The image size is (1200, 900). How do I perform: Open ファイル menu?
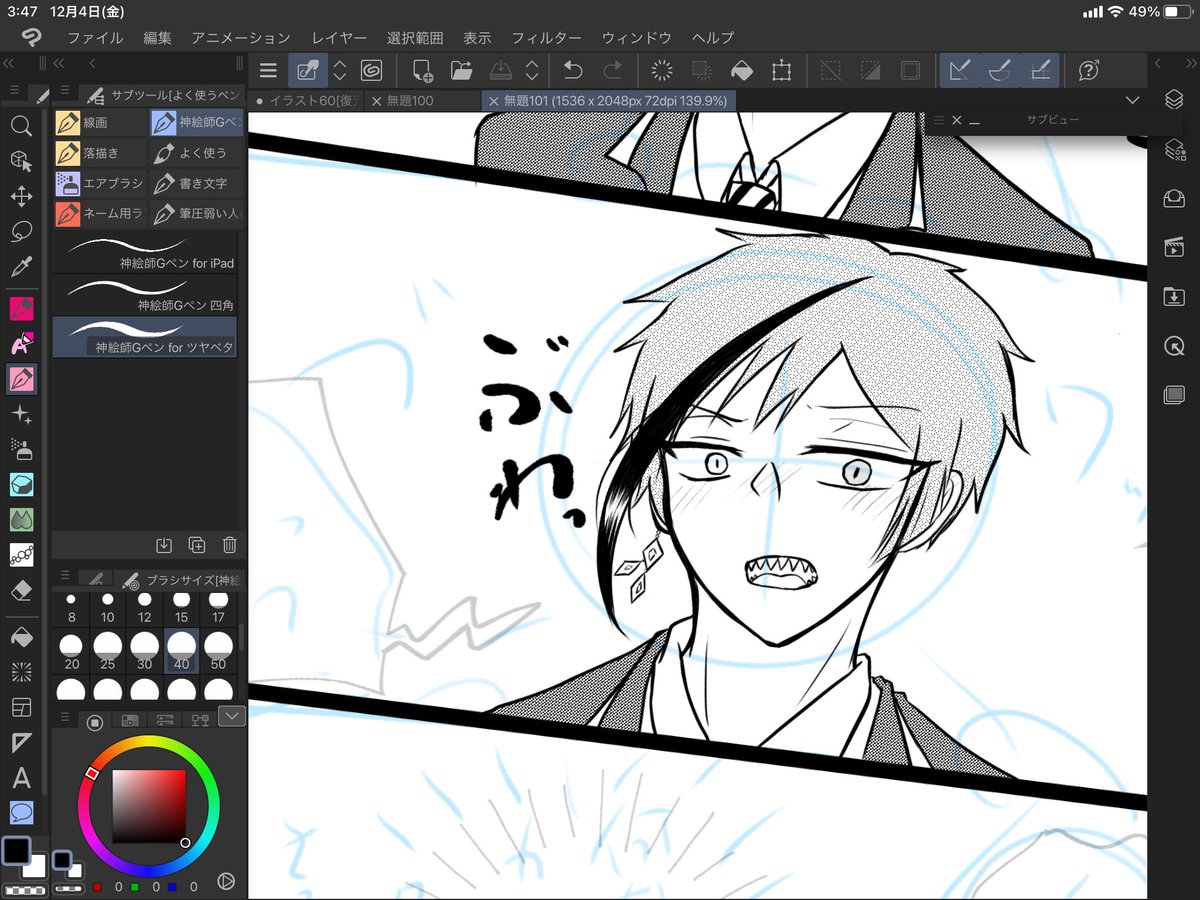pyautogui.click(x=95, y=38)
